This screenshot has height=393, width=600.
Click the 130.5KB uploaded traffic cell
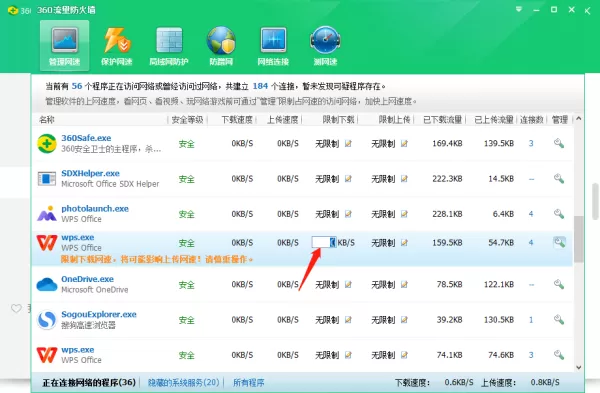[x=499, y=320]
